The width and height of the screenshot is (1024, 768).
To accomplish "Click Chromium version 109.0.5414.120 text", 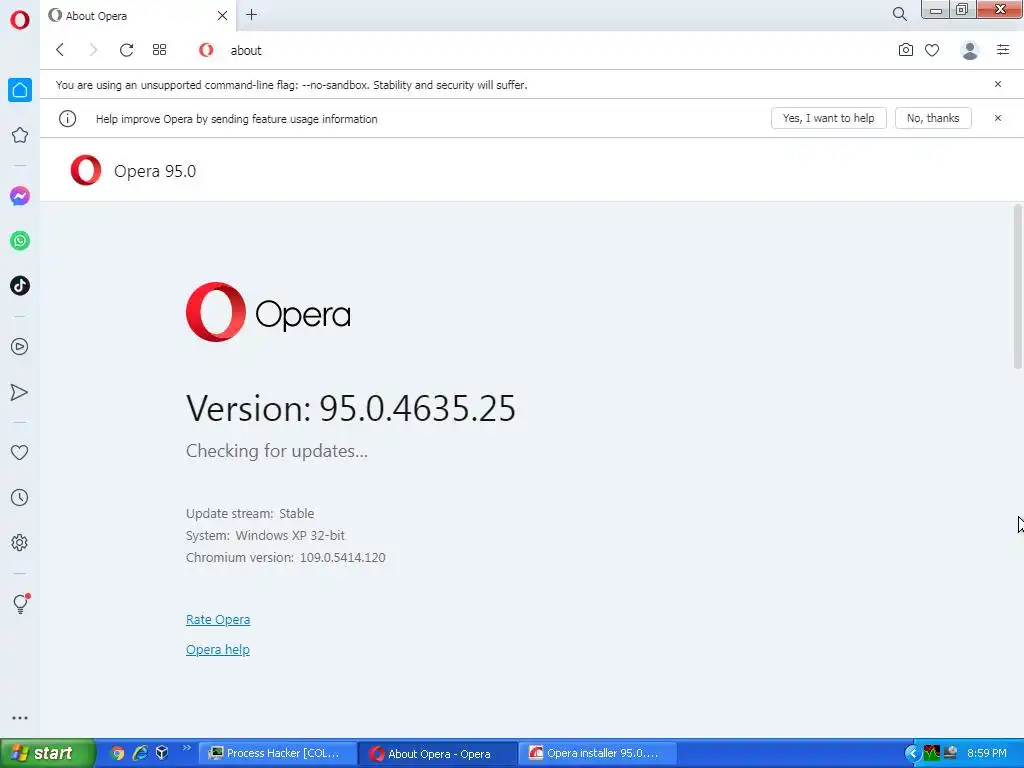I will point(285,558).
